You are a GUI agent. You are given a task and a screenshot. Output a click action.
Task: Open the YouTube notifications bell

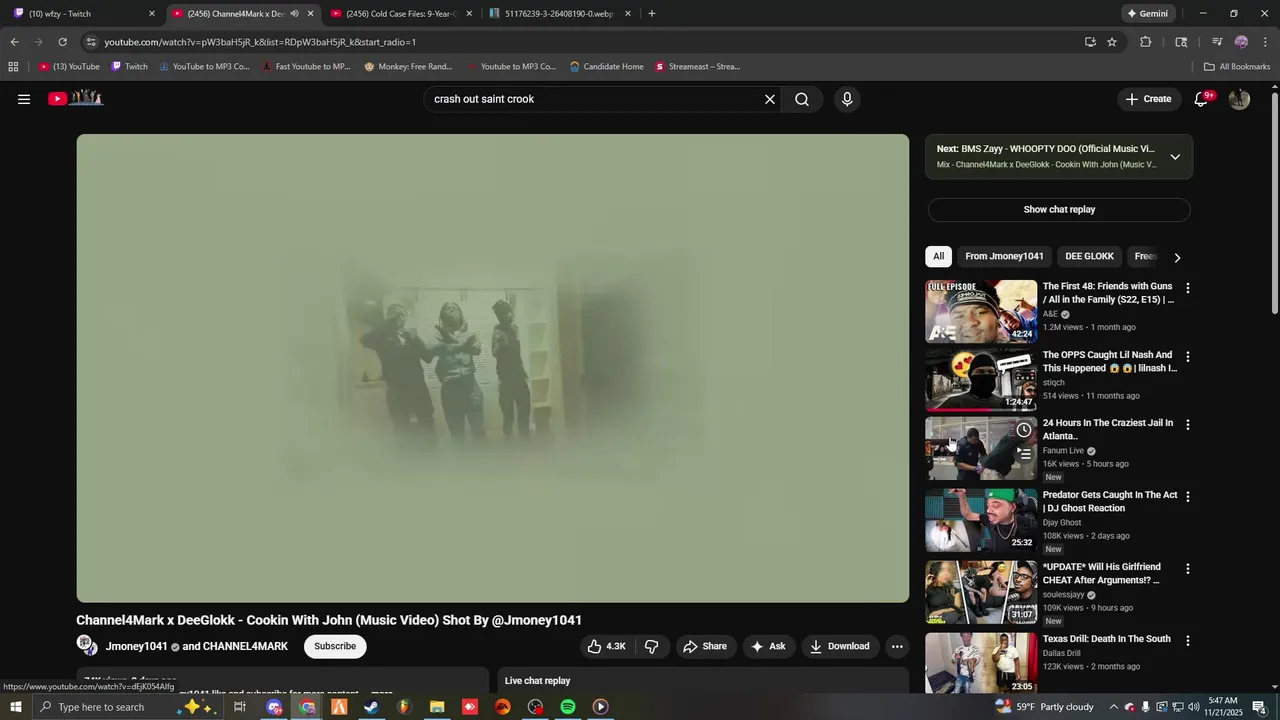1202,99
